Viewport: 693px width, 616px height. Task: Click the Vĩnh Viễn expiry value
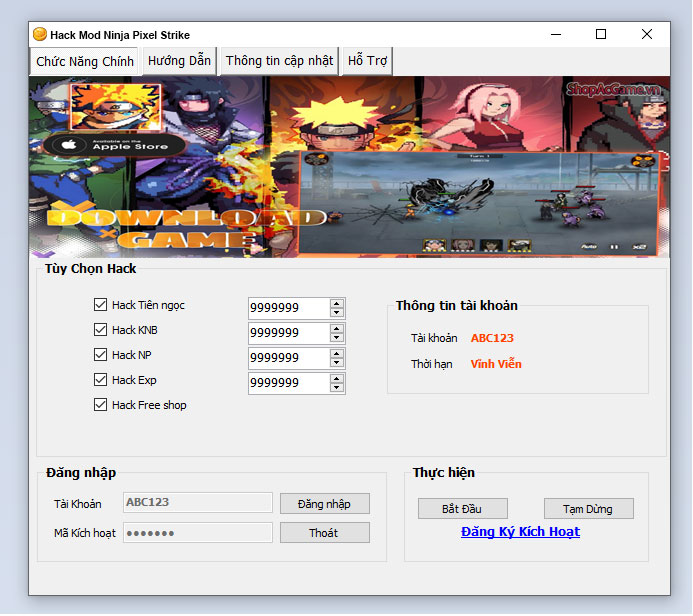click(x=496, y=364)
